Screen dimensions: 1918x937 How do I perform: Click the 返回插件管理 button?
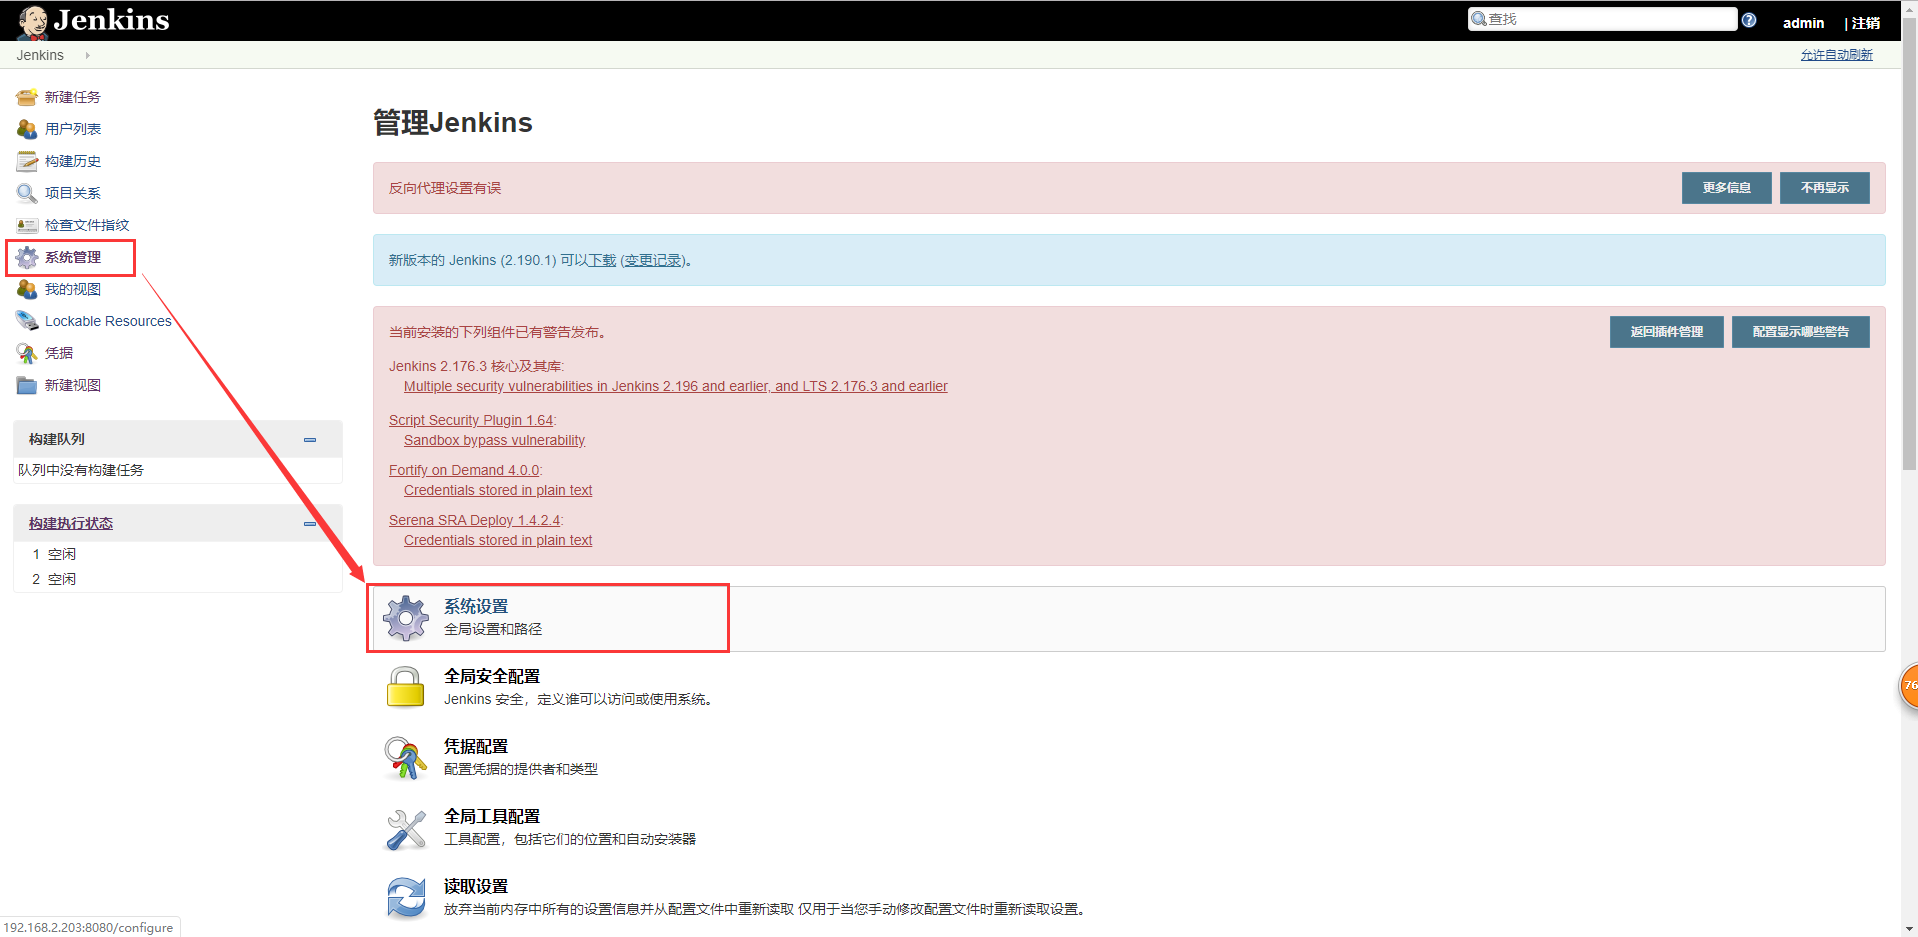coord(1666,332)
